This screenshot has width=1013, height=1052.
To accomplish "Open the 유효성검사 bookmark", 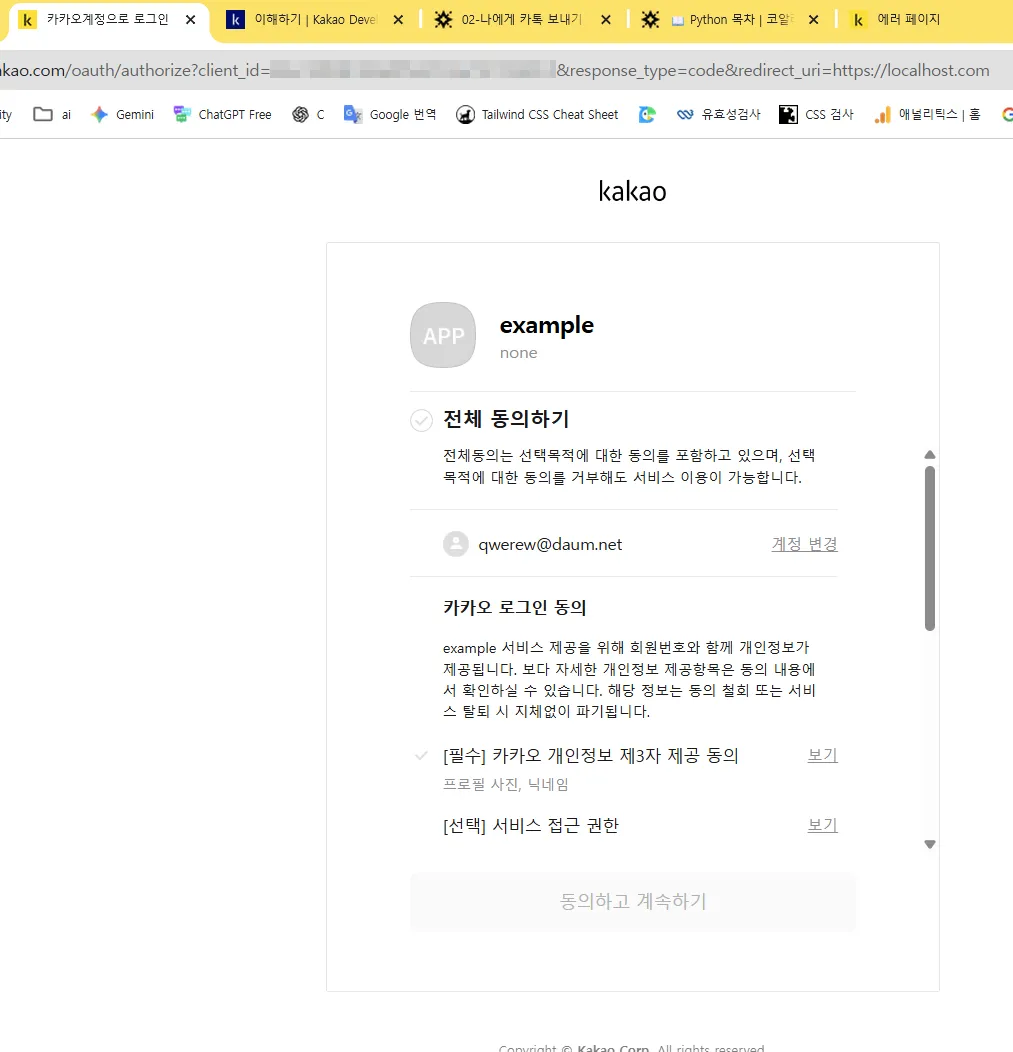I will [x=718, y=115].
